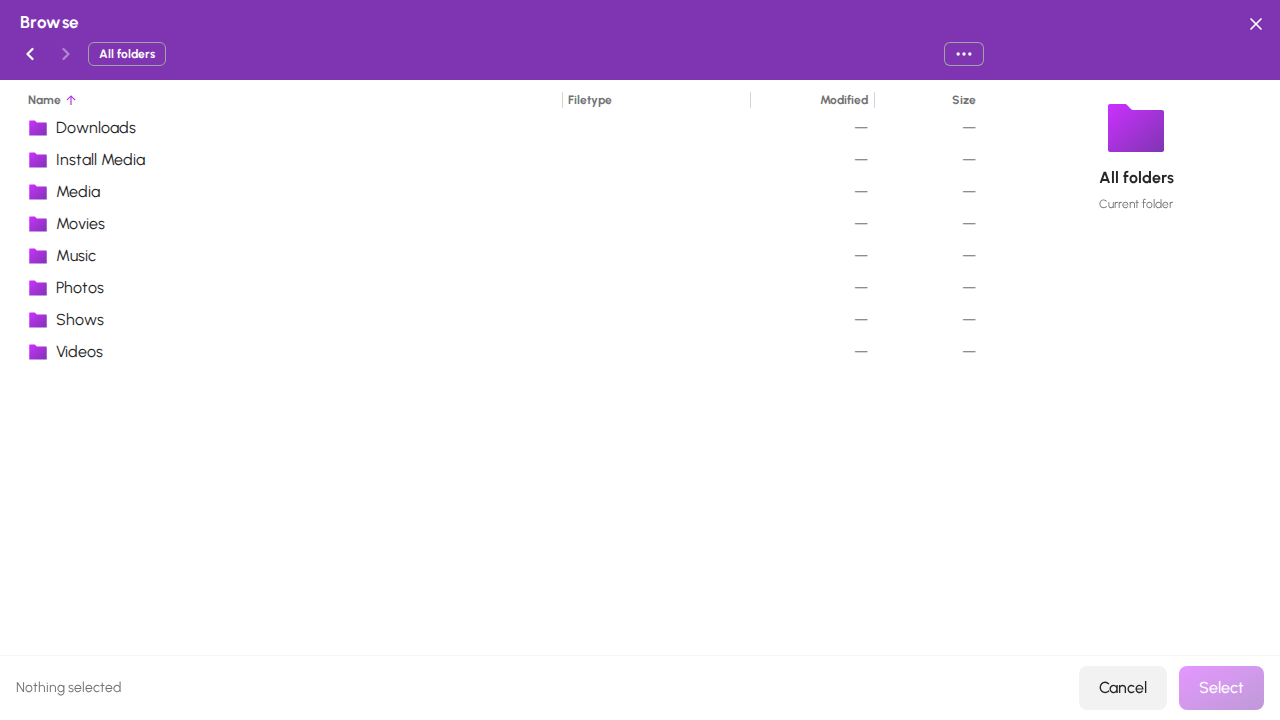Click the Select button
The width and height of the screenshot is (1280, 720).
coord(1221,688)
